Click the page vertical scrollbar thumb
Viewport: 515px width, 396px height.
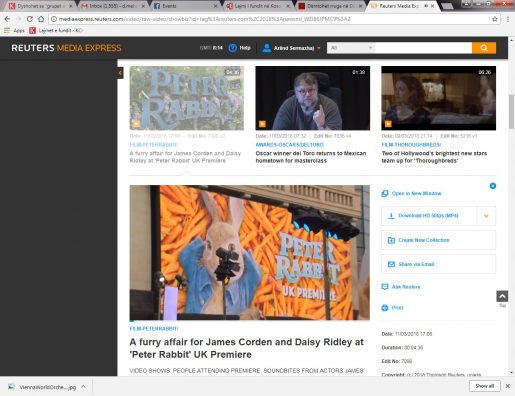point(511,112)
